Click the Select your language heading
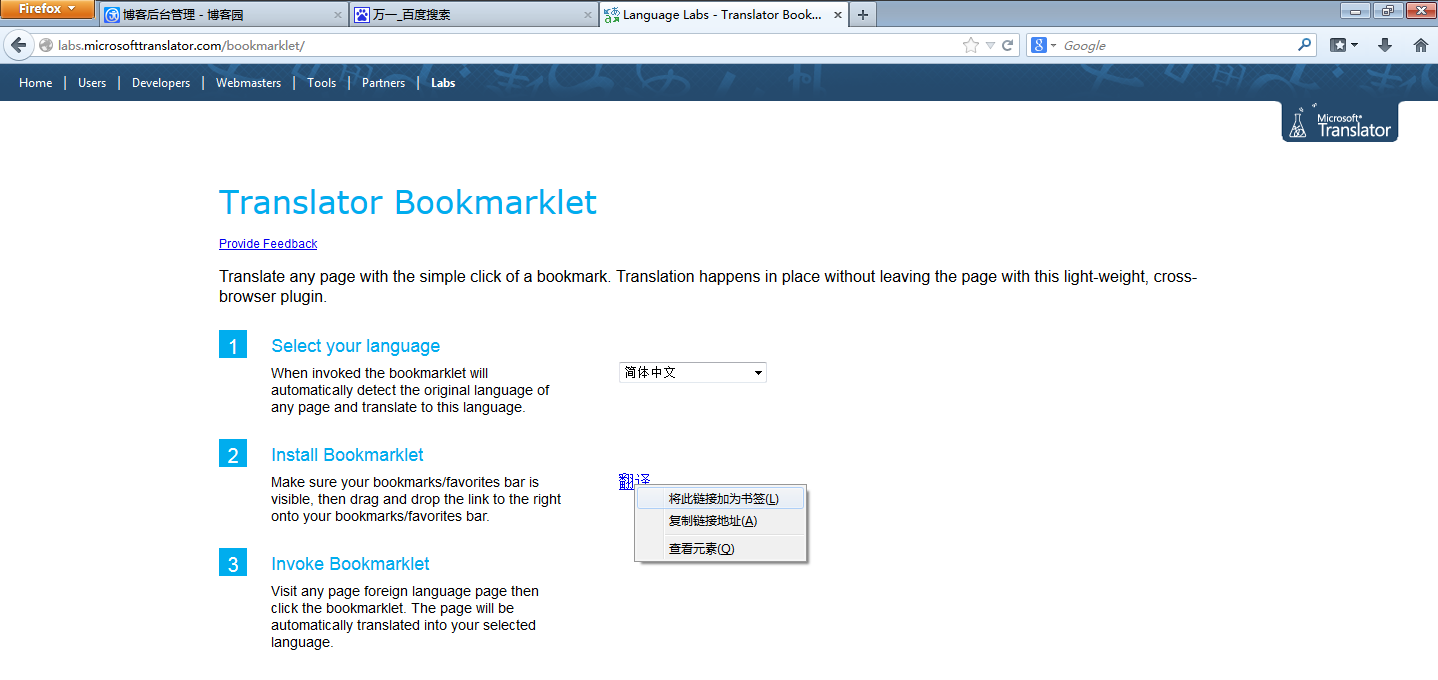The image size is (1438, 680). 356,346
